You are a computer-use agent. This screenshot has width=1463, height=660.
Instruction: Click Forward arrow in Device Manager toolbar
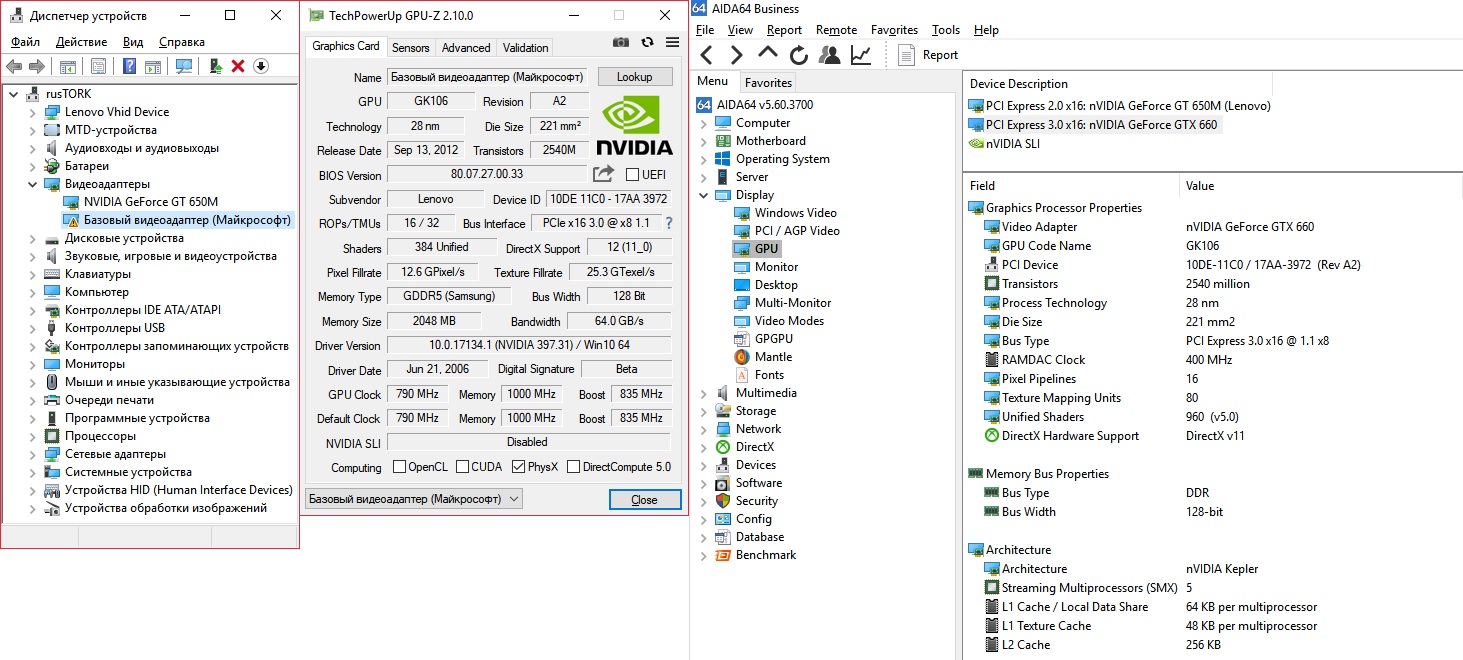(x=37, y=66)
